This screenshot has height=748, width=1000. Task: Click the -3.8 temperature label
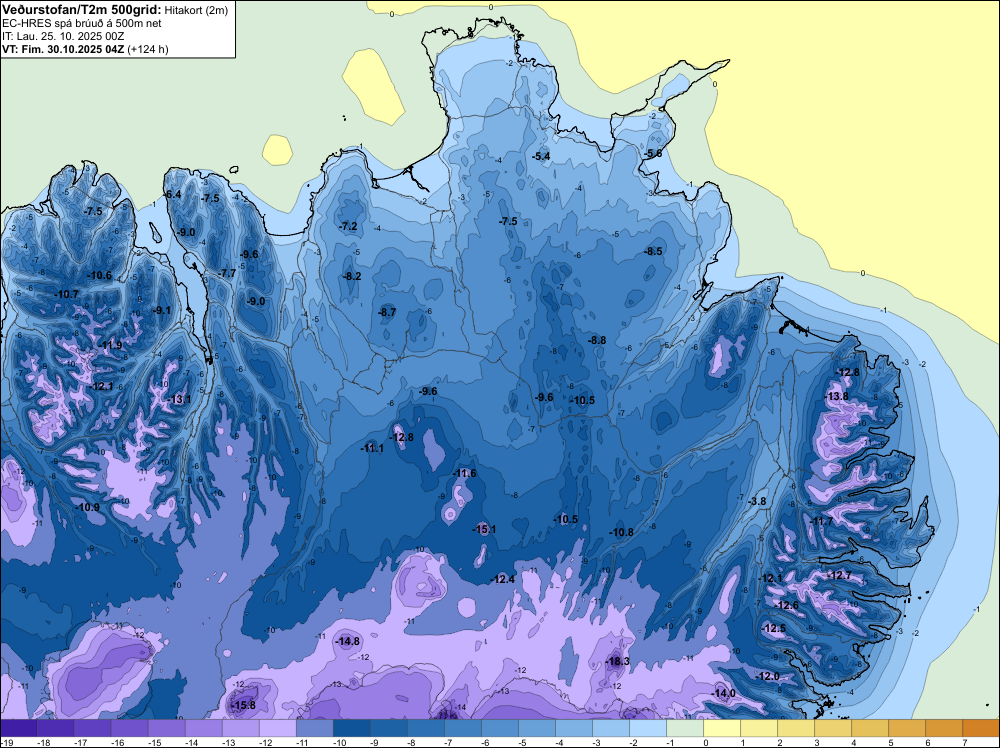click(757, 501)
